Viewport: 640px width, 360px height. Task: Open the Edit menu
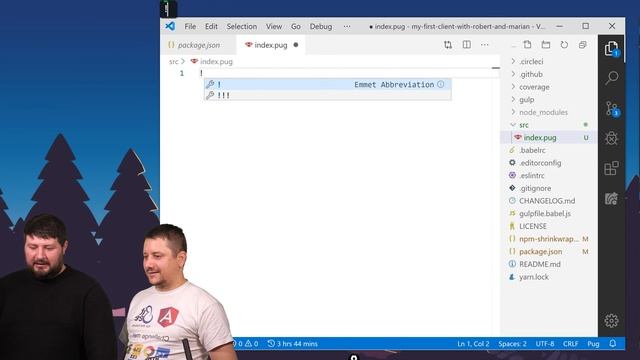211,27
